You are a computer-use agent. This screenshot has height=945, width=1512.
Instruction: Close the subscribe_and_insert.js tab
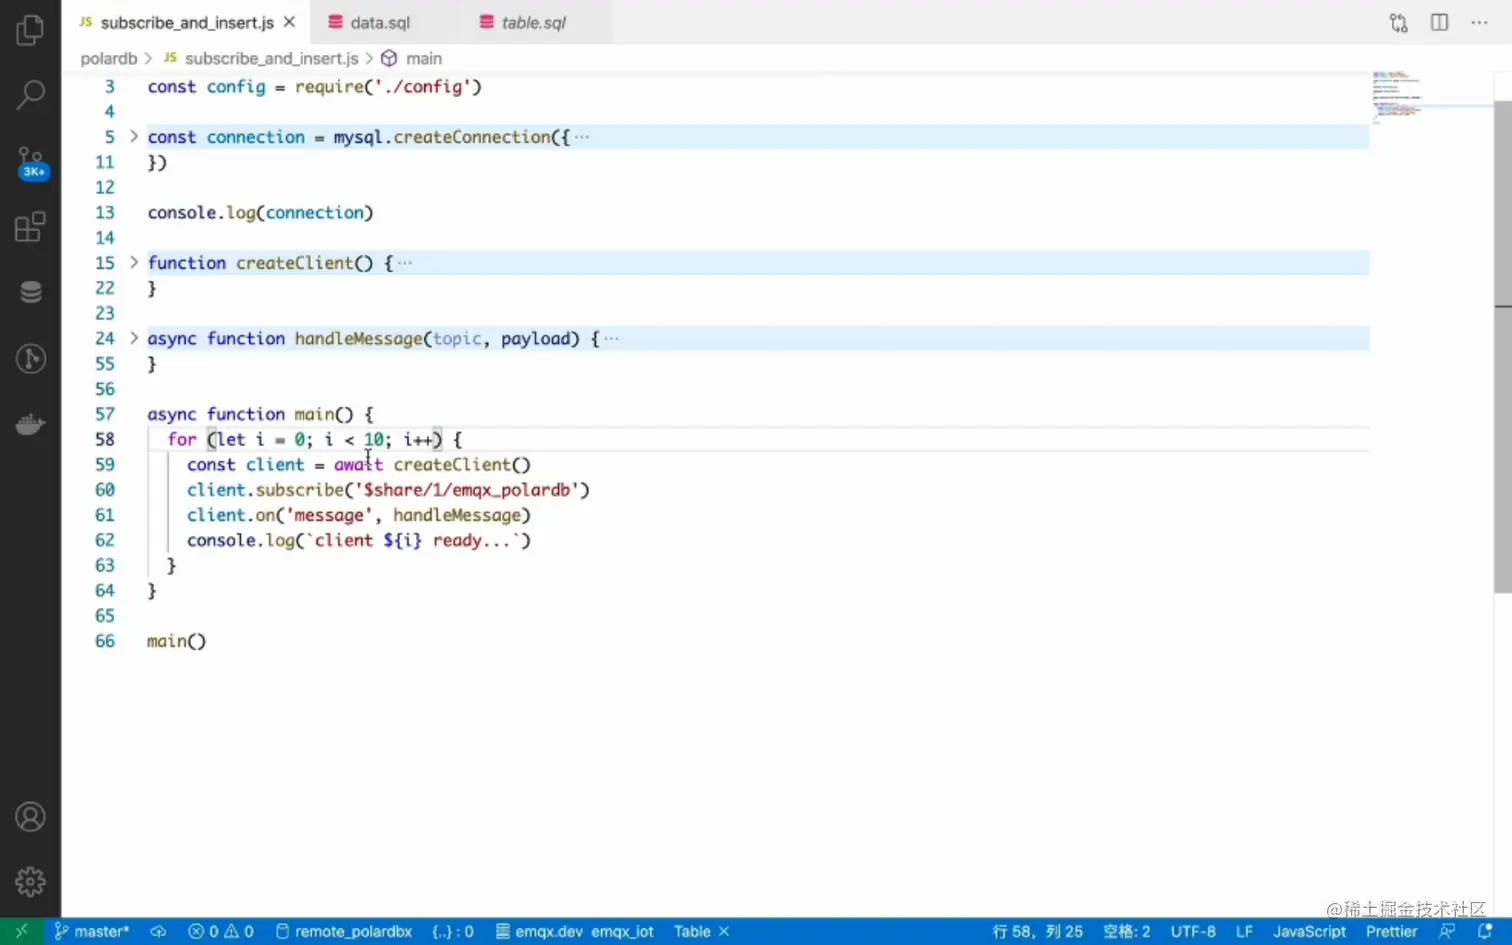289,22
